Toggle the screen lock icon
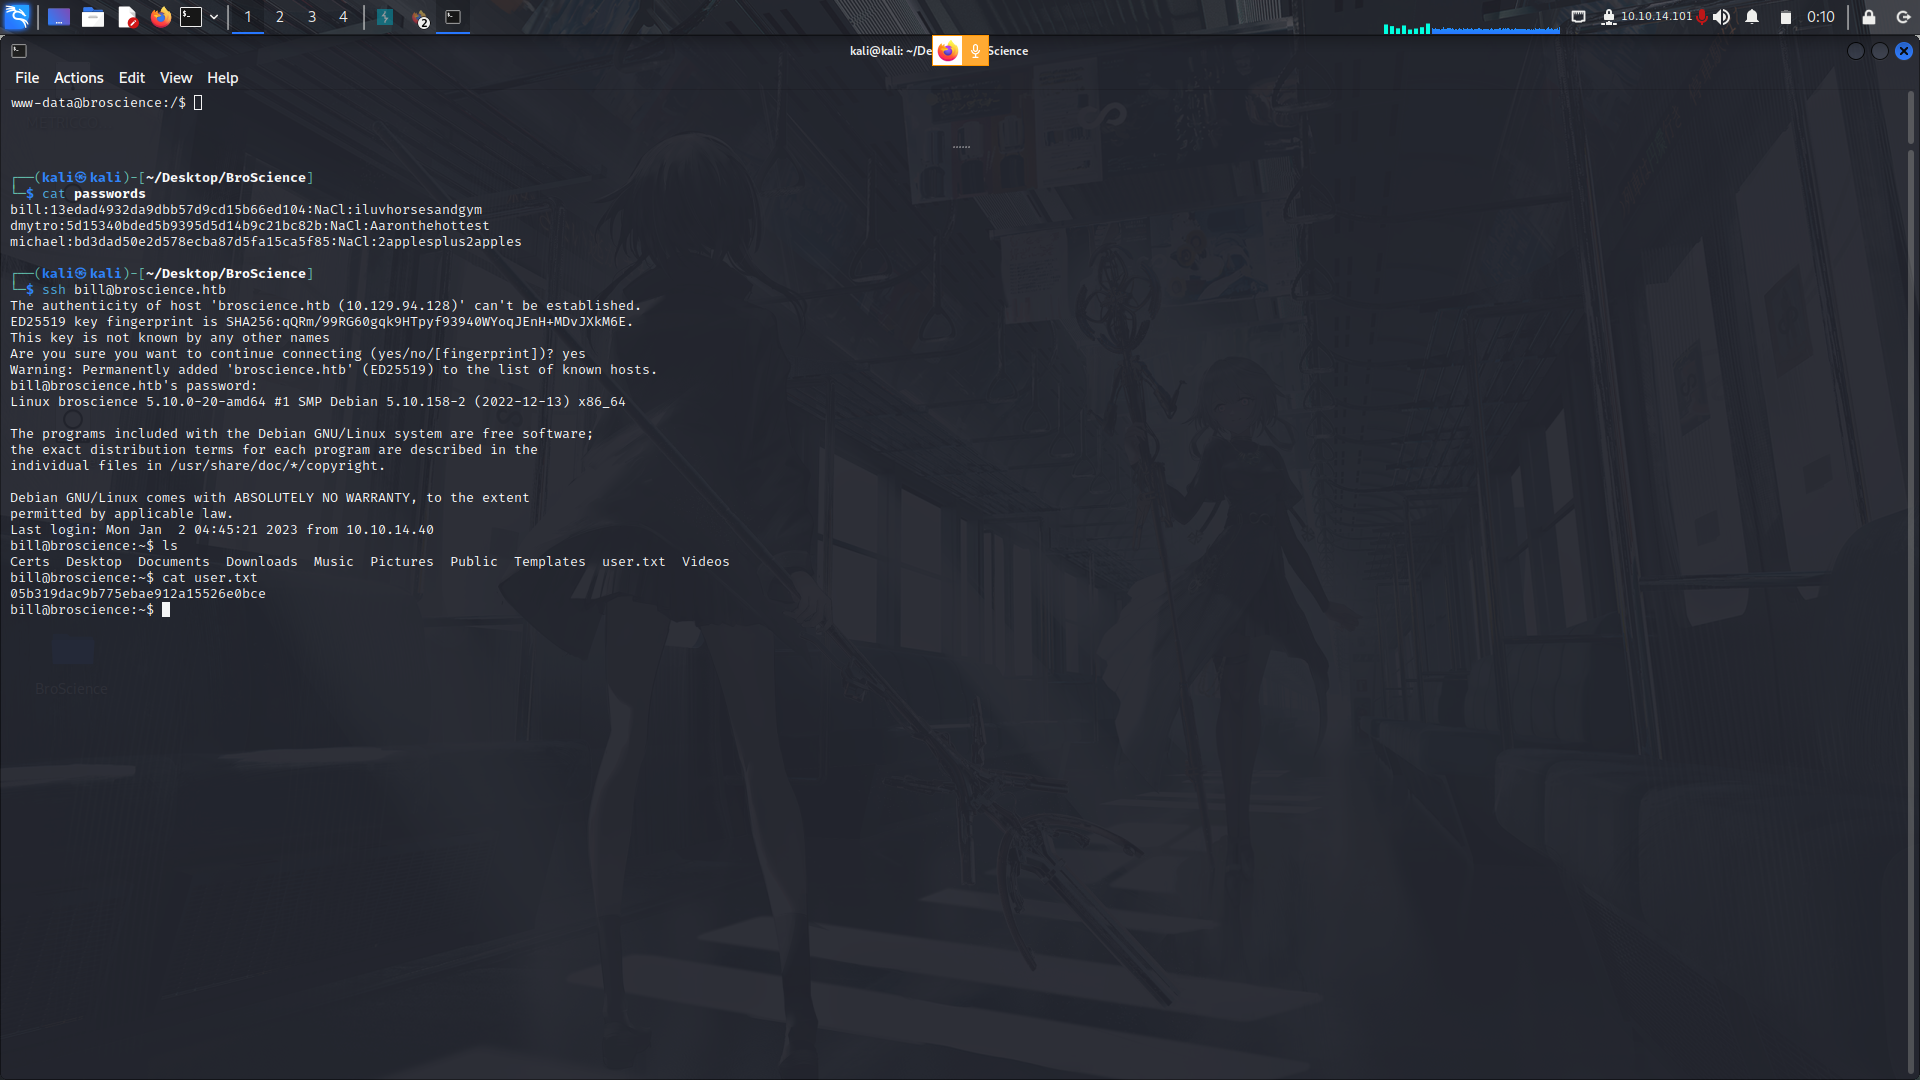 pyautogui.click(x=1869, y=17)
